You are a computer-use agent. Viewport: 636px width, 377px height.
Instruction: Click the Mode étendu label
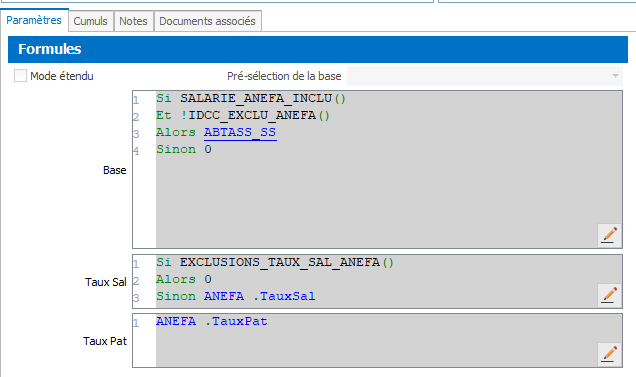62,76
